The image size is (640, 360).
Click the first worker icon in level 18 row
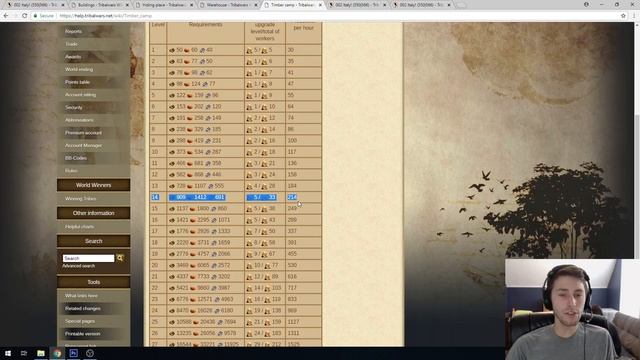249,243
